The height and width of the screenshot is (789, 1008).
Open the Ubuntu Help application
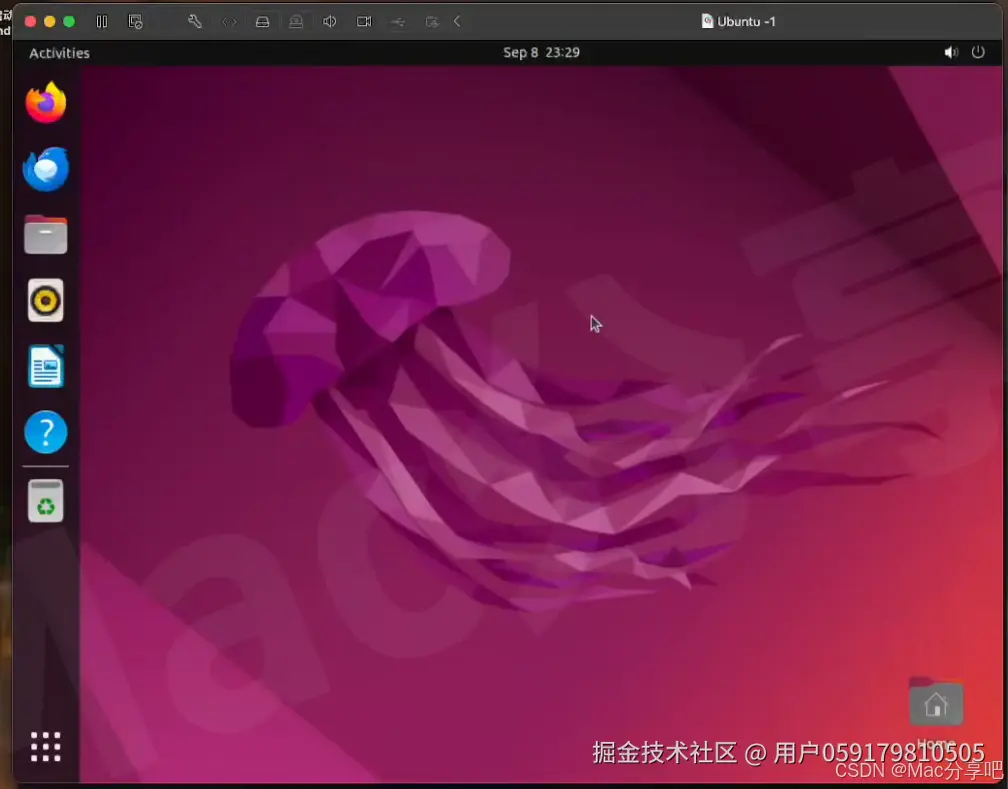tap(45, 432)
